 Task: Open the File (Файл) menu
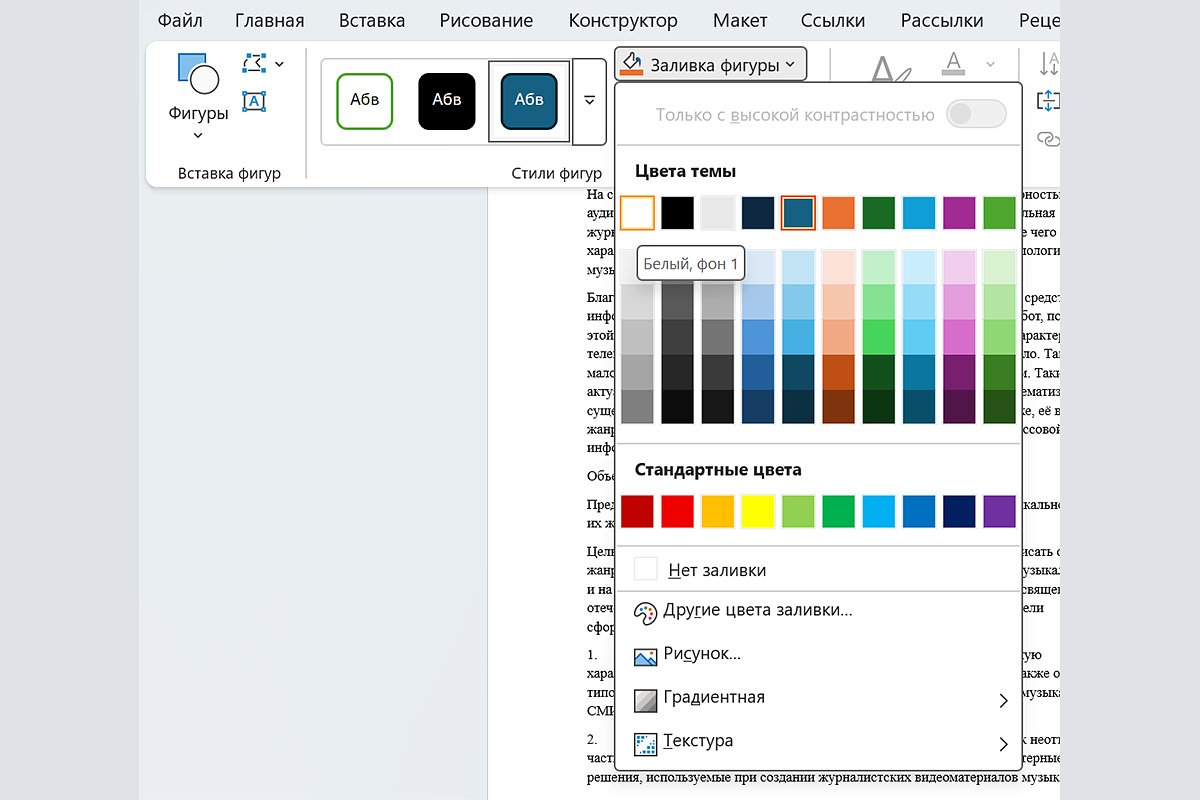click(180, 20)
